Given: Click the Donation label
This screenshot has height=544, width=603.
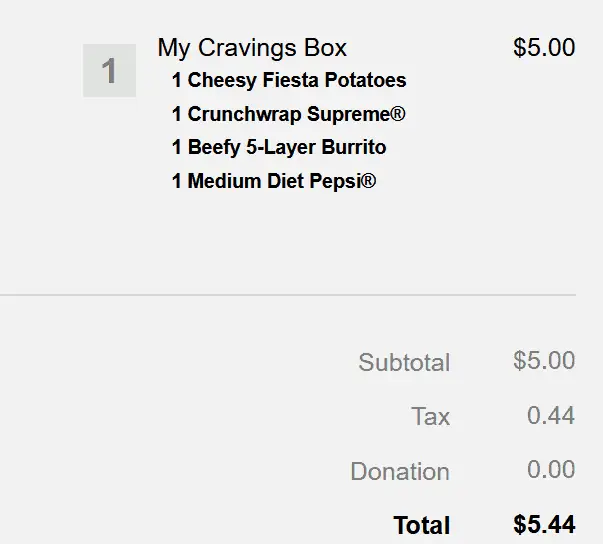Looking at the screenshot, I should tap(400, 471).
